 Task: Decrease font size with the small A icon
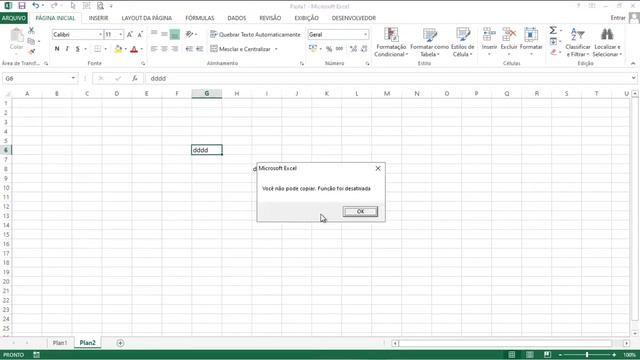(x=140, y=35)
